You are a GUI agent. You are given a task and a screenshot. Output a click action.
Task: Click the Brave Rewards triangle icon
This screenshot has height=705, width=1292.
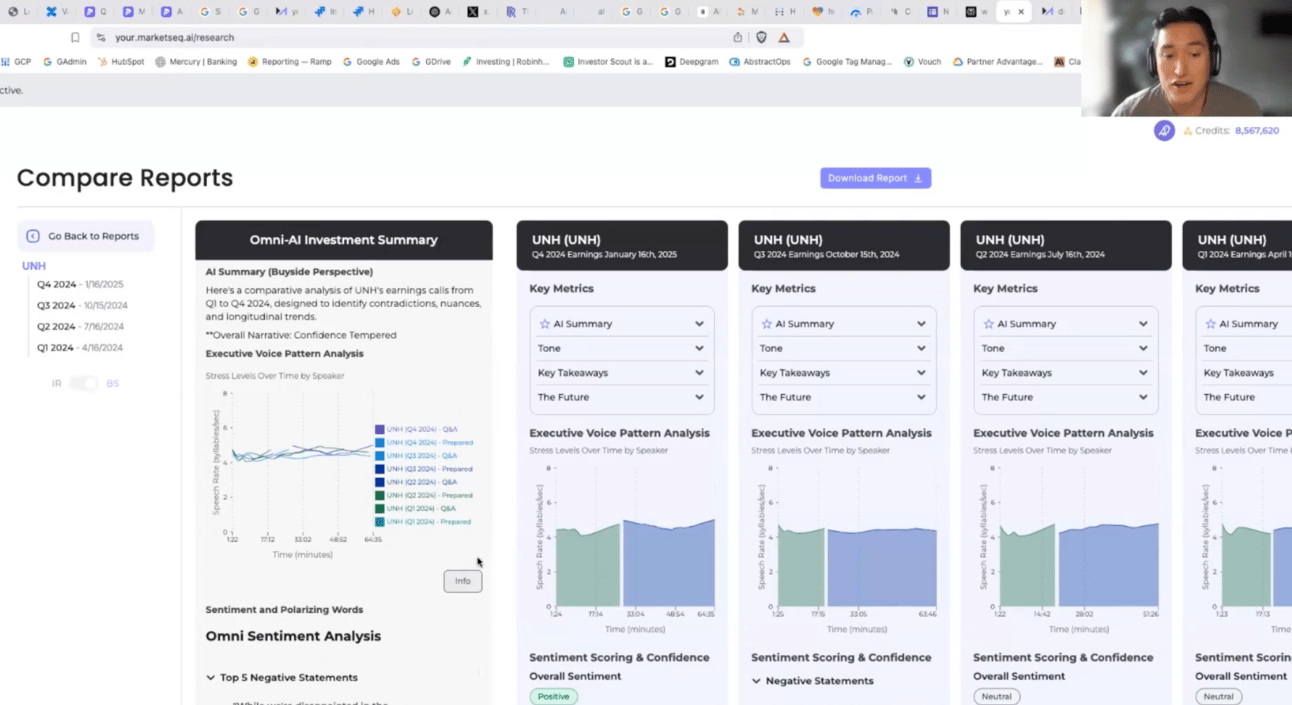[x=784, y=37]
